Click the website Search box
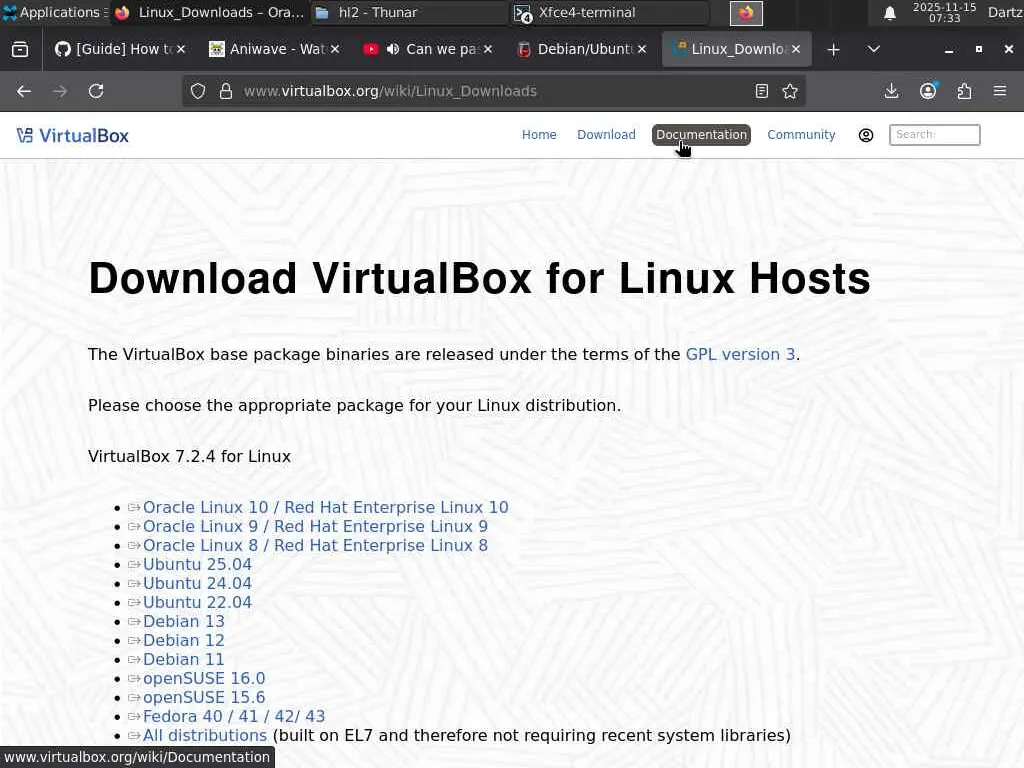1024x768 pixels. point(934,135)
